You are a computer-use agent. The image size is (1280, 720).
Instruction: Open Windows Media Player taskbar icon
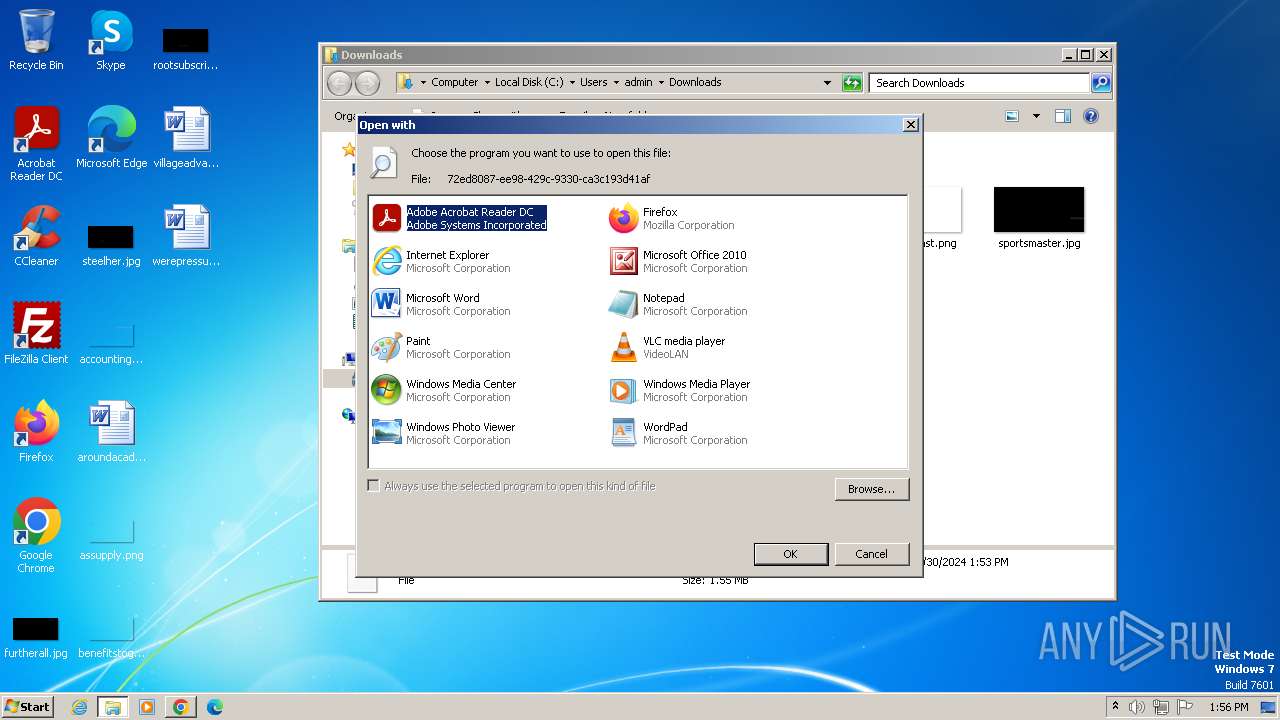tap(147, 707)
